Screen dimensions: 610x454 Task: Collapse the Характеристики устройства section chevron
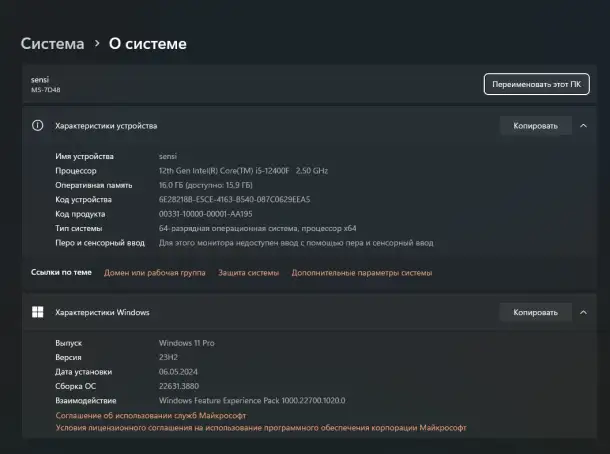(583, 126)
